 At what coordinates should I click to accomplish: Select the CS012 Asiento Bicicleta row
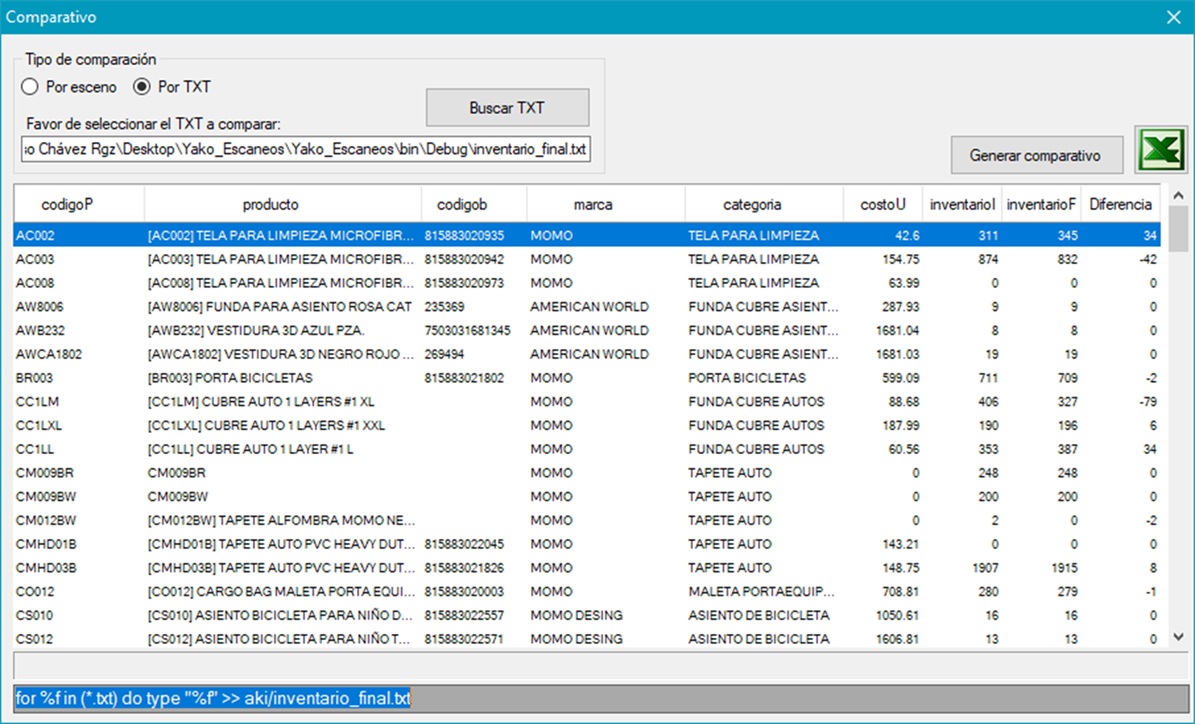280,639
